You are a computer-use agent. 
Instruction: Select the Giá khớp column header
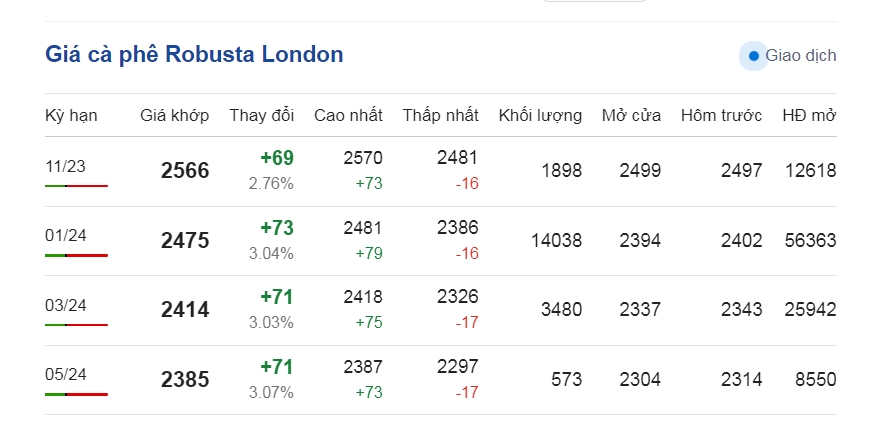(174, 115)
